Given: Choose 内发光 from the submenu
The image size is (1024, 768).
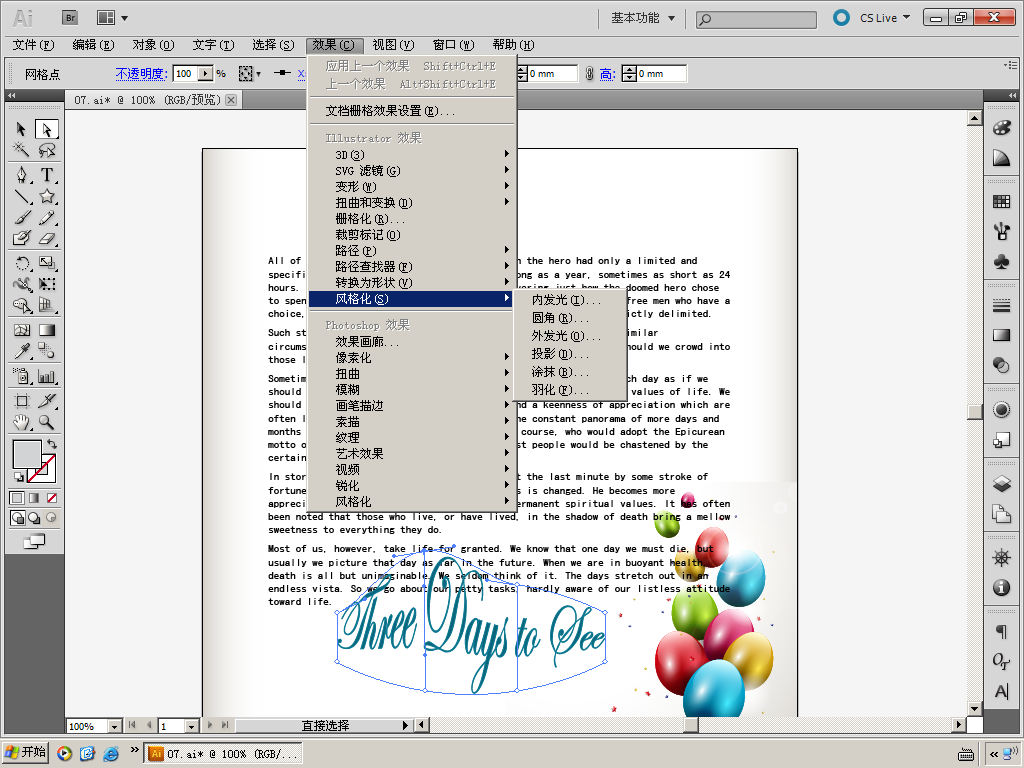Looking at the screenshot, I should point(570,300).
